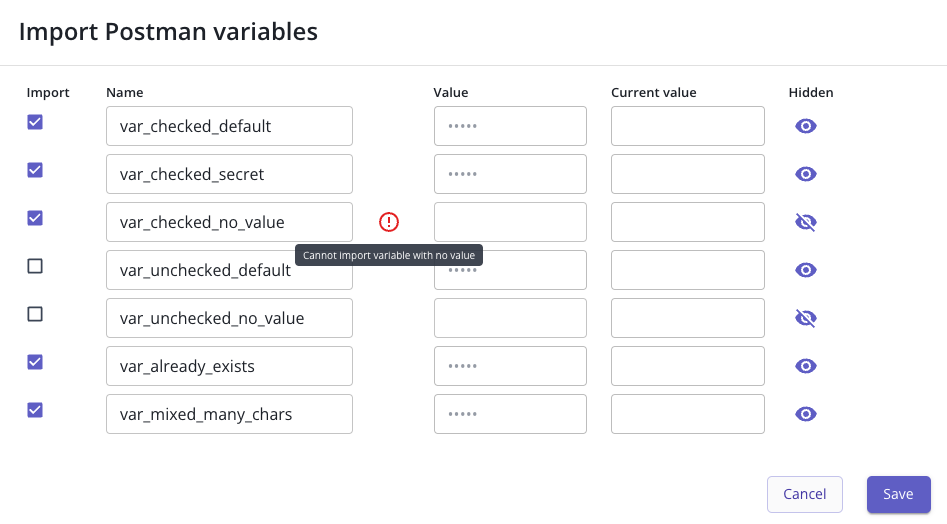Uncheck import for var_already_exists
This screenshot has width=947, height=524.
coord(35,362)
